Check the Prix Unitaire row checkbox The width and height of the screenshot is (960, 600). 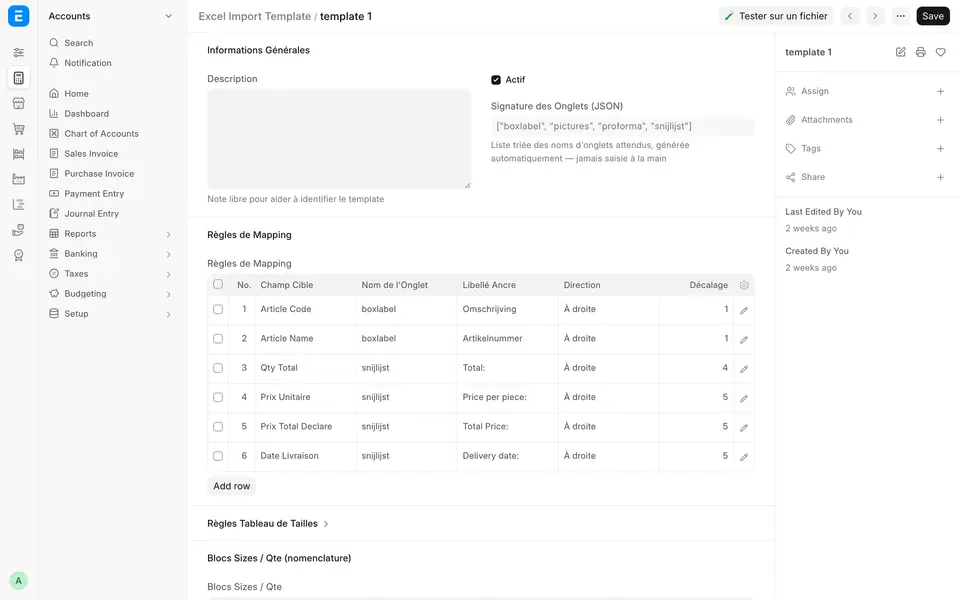218,397
